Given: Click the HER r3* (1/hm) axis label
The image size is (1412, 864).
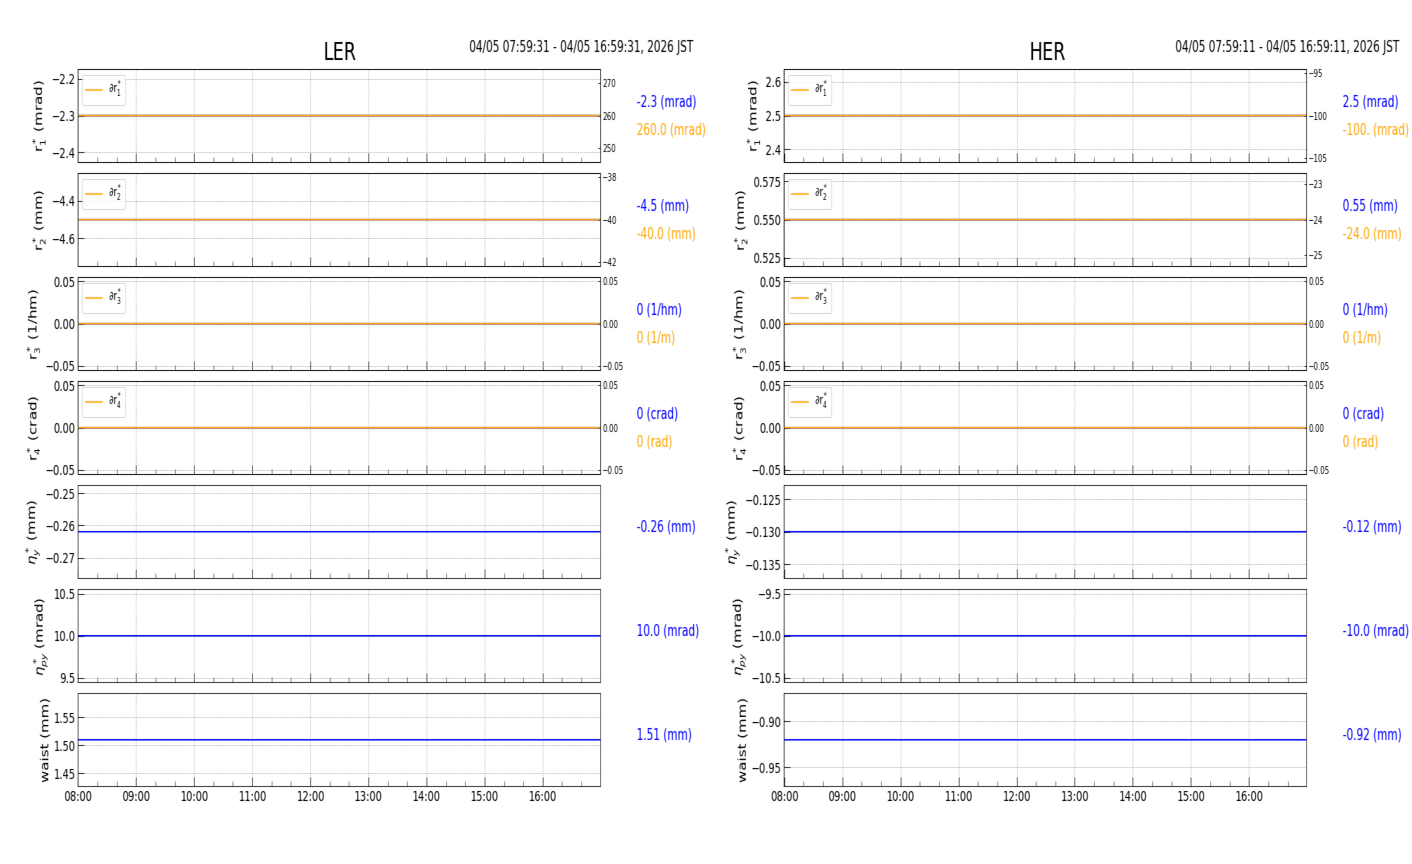Looking at the screenshot, I should pos(740,324).
